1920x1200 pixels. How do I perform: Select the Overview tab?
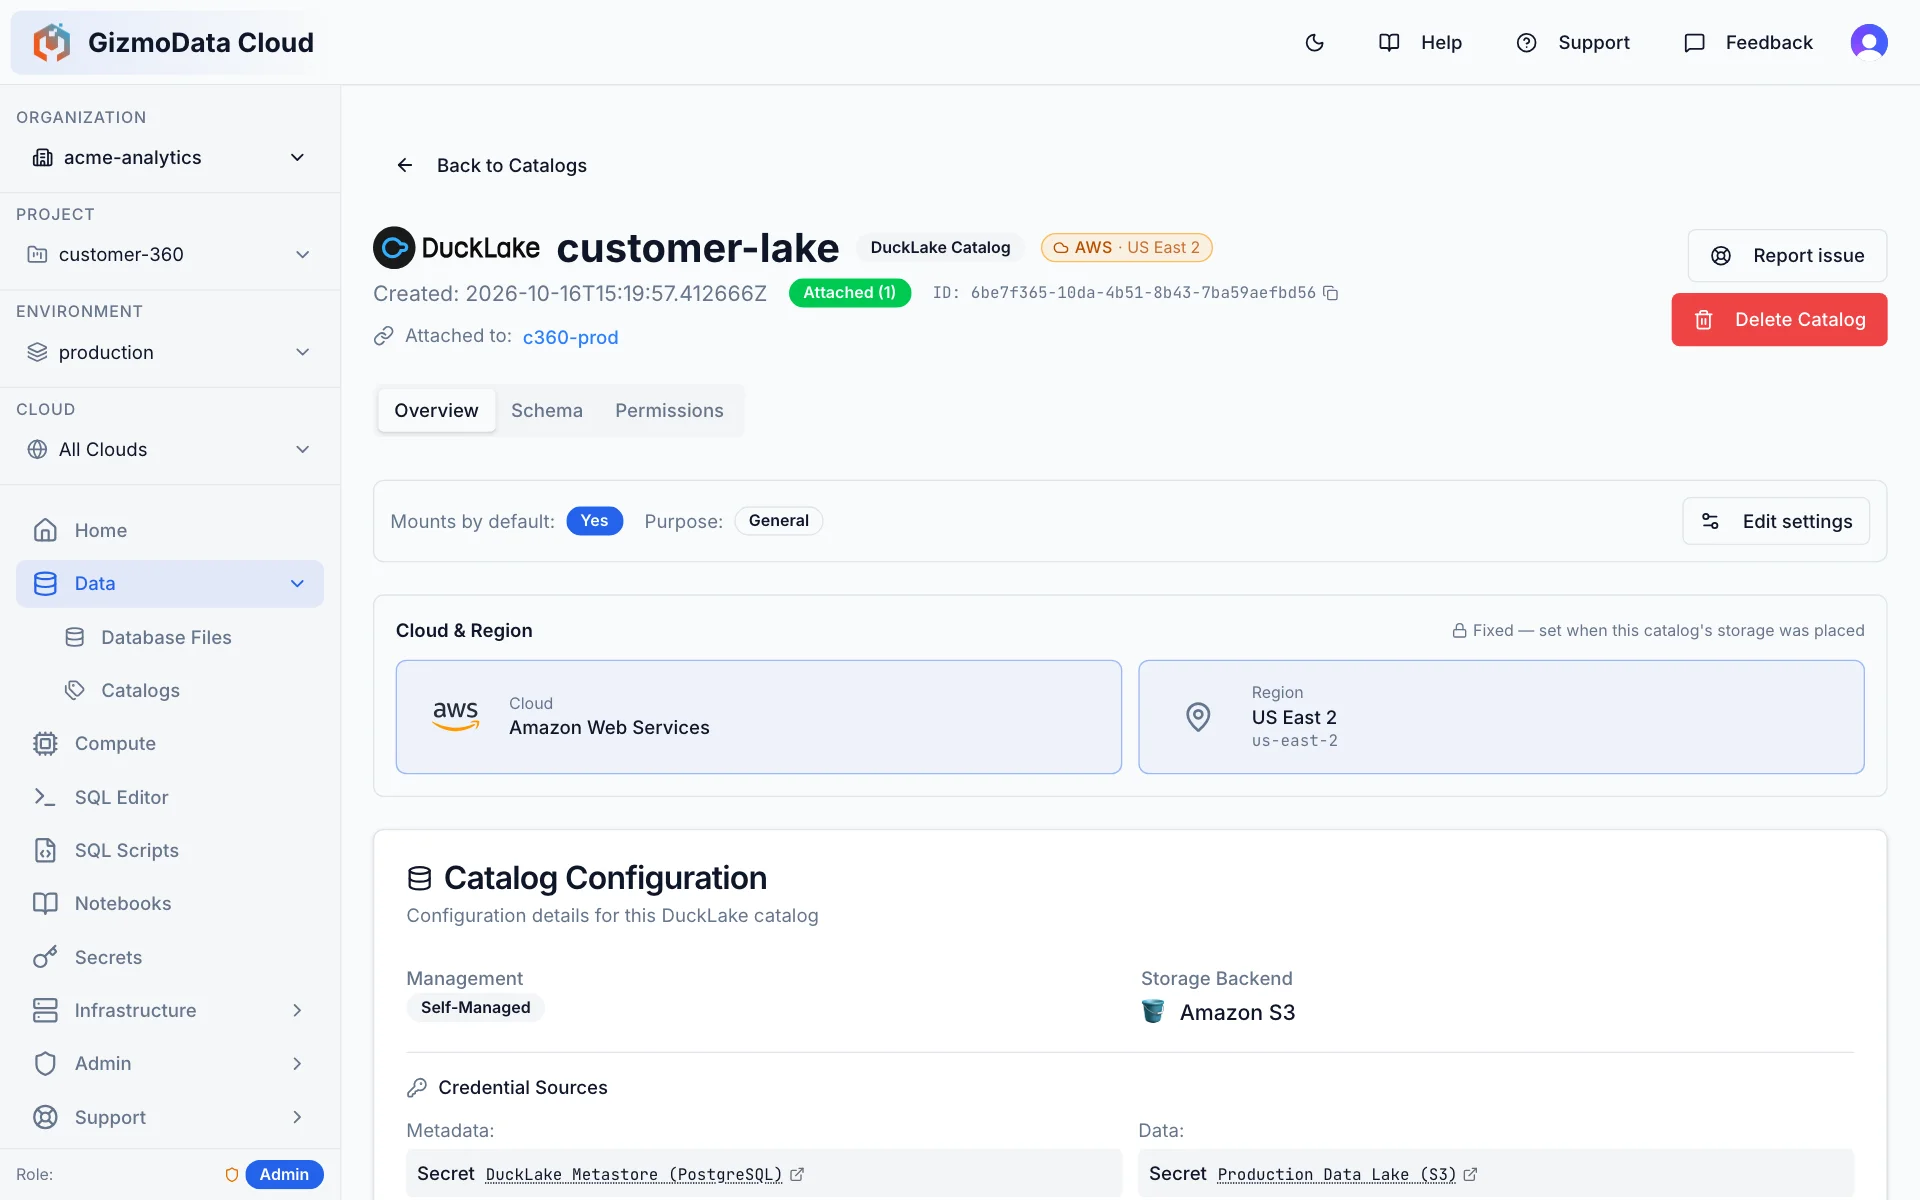[436, 410]
